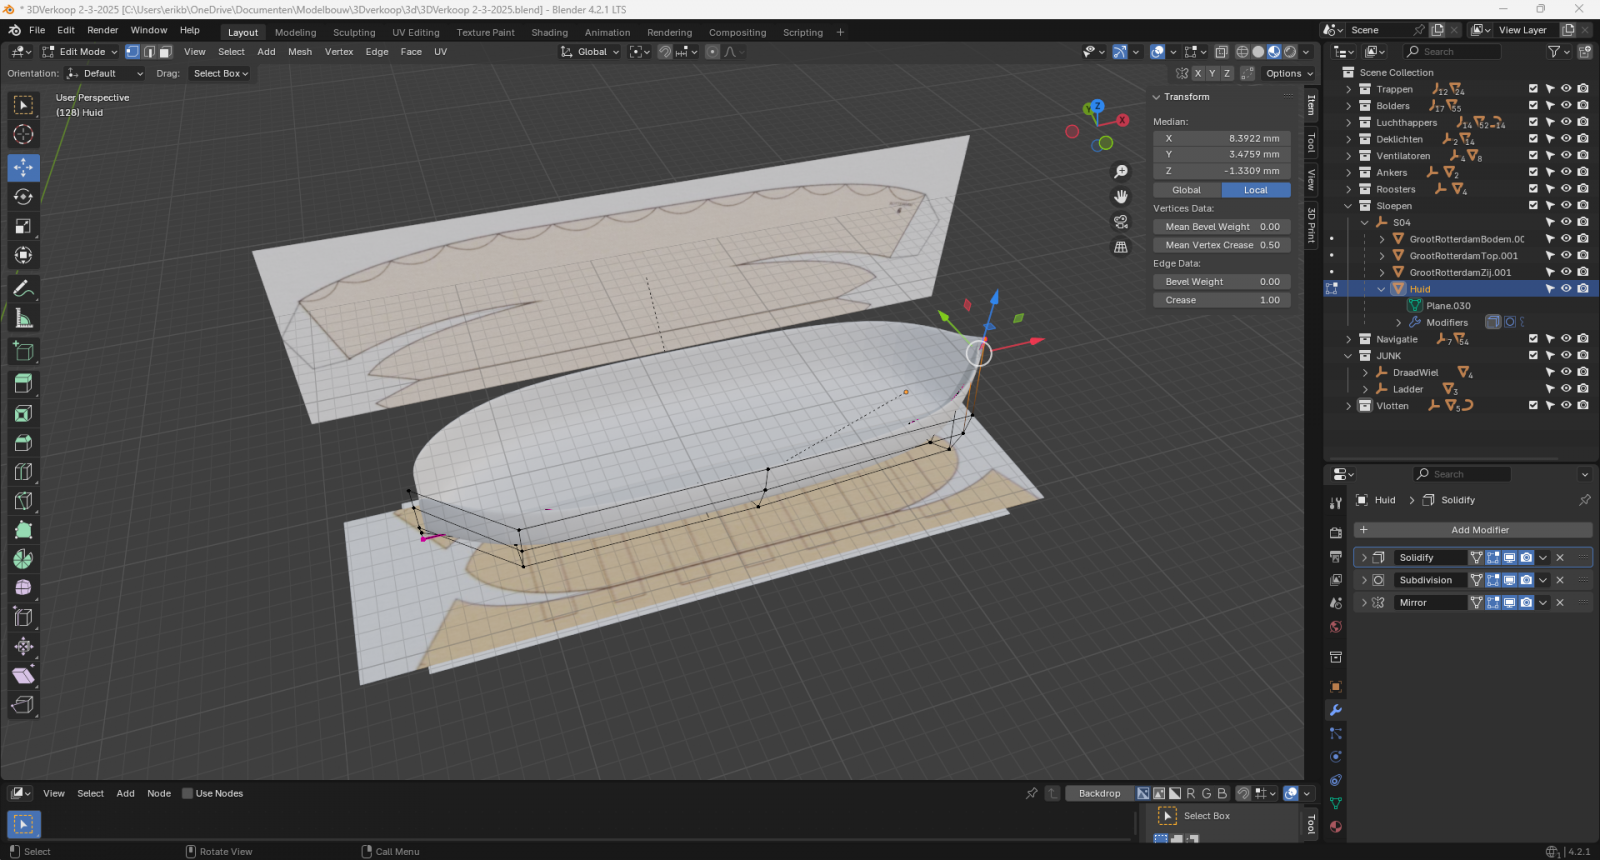The width and height of the screenshot is (1600, 860).
Task: Select the Loop Cut tool
Action: click(x=23, y=471)
